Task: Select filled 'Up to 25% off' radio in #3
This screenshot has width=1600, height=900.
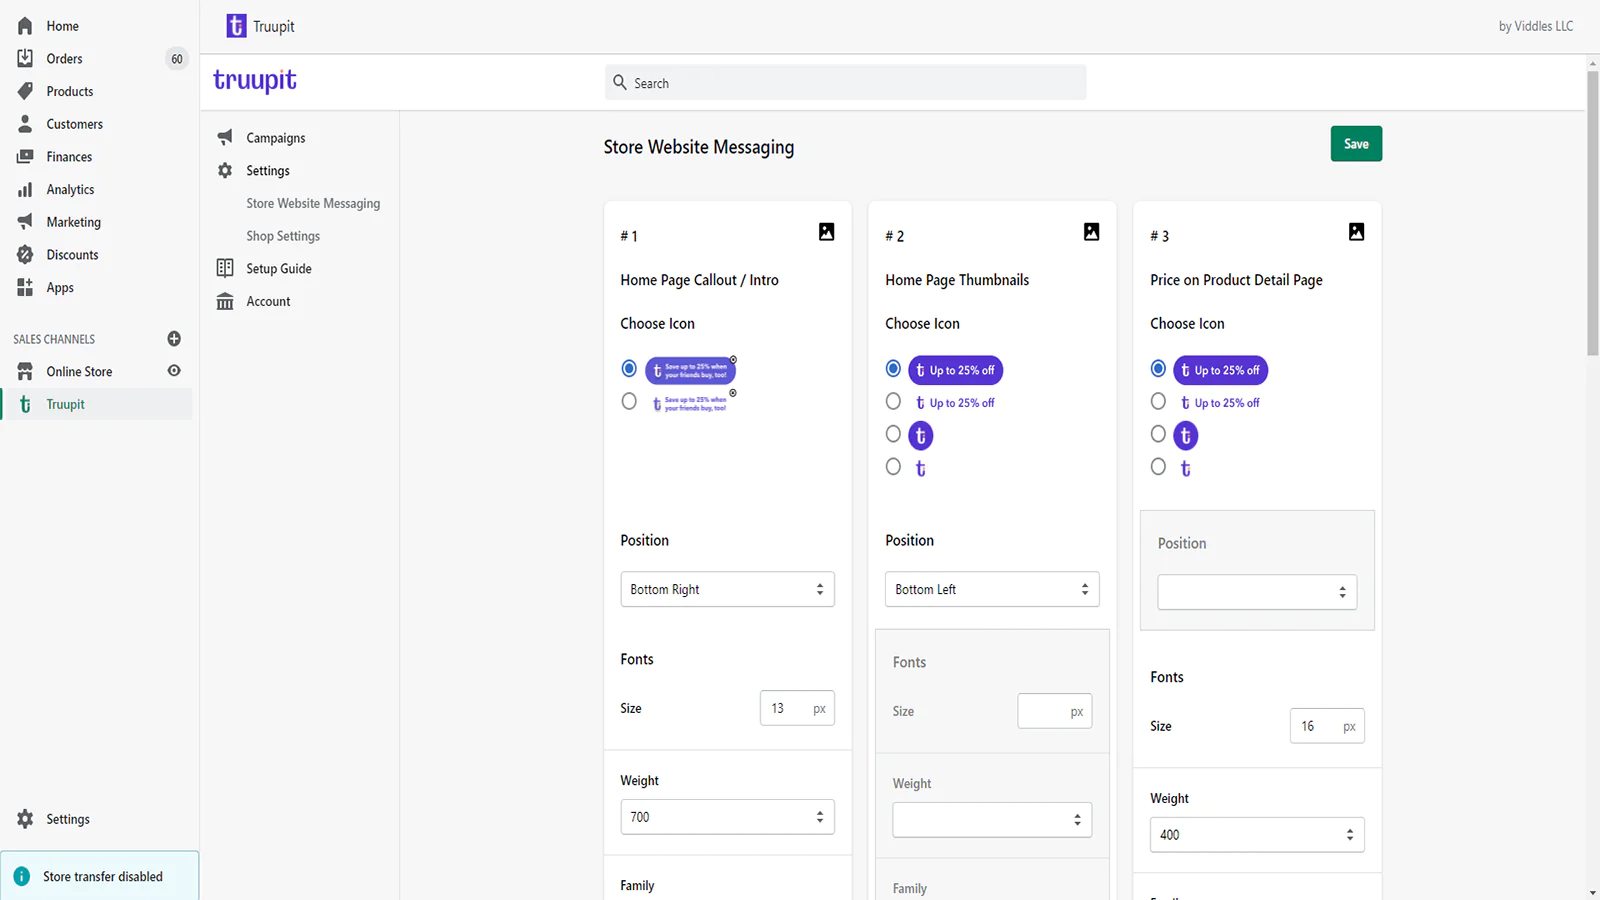Action: (1159, 369)
